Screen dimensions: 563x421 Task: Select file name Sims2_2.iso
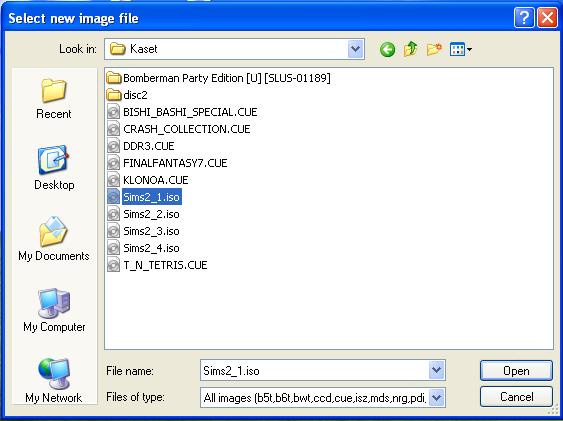click(151, 214)
